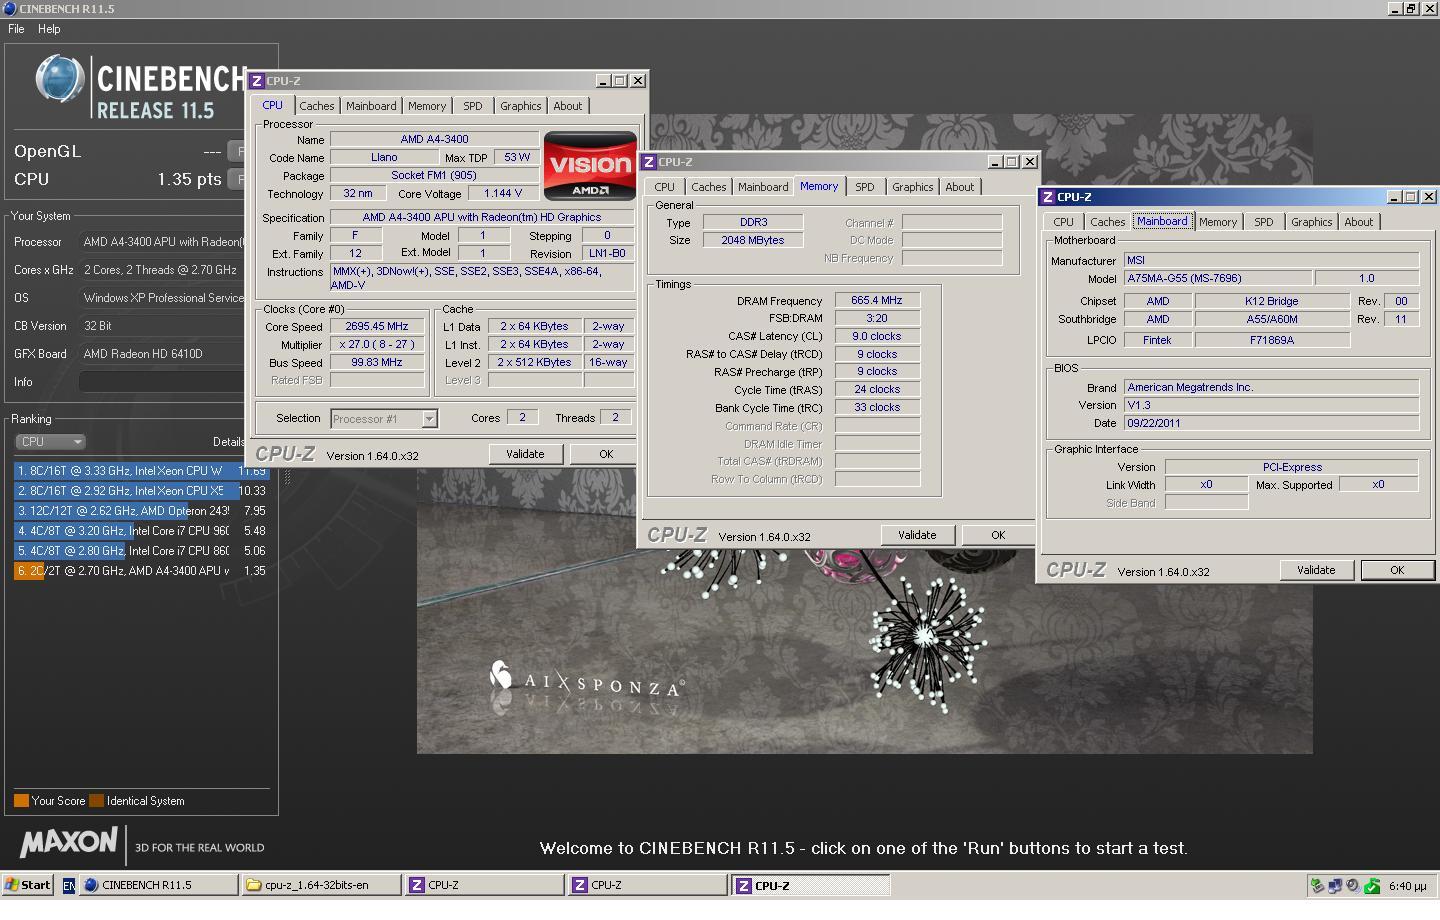Open SPD tab in the left CPU-Z window
1440x920 pixels.
click(x=473, y=106)
